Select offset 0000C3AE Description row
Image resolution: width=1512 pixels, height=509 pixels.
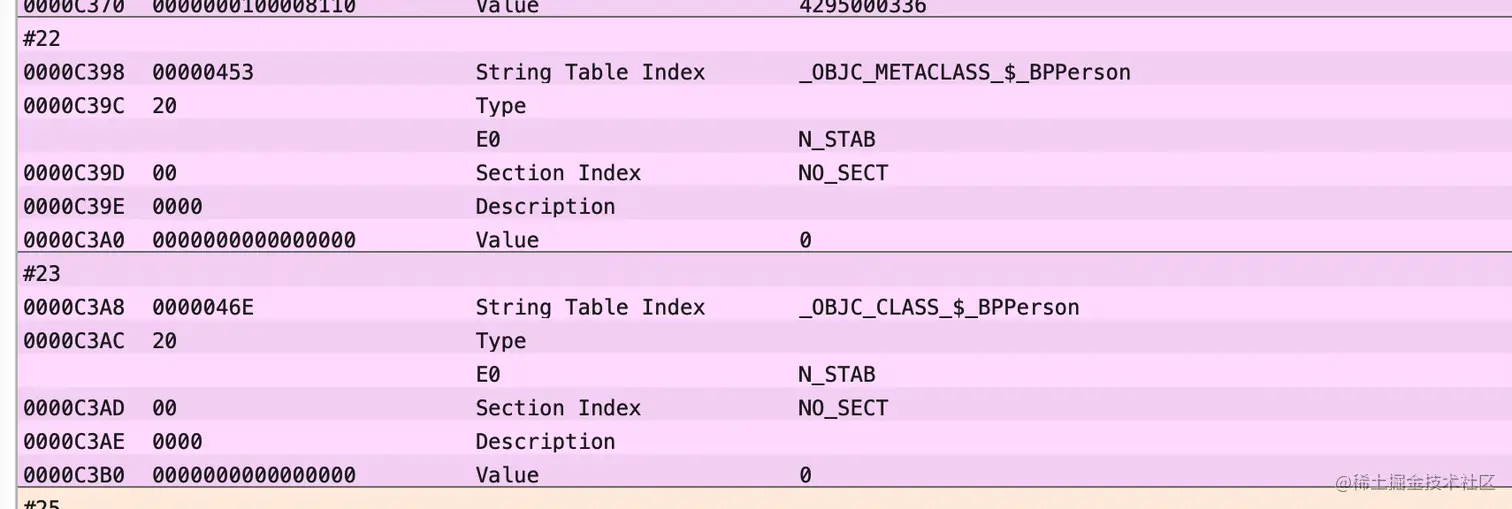coord(545,442)
